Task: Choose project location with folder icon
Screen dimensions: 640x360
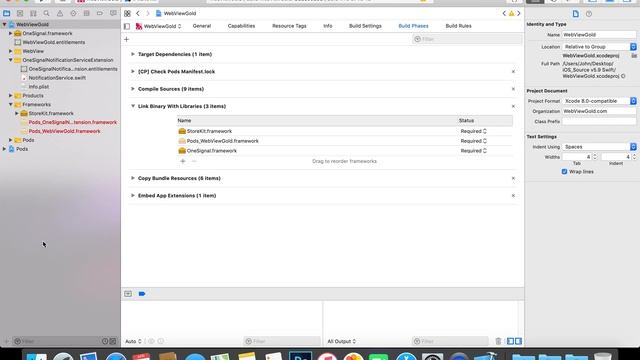Action: (x=634, y=56)
